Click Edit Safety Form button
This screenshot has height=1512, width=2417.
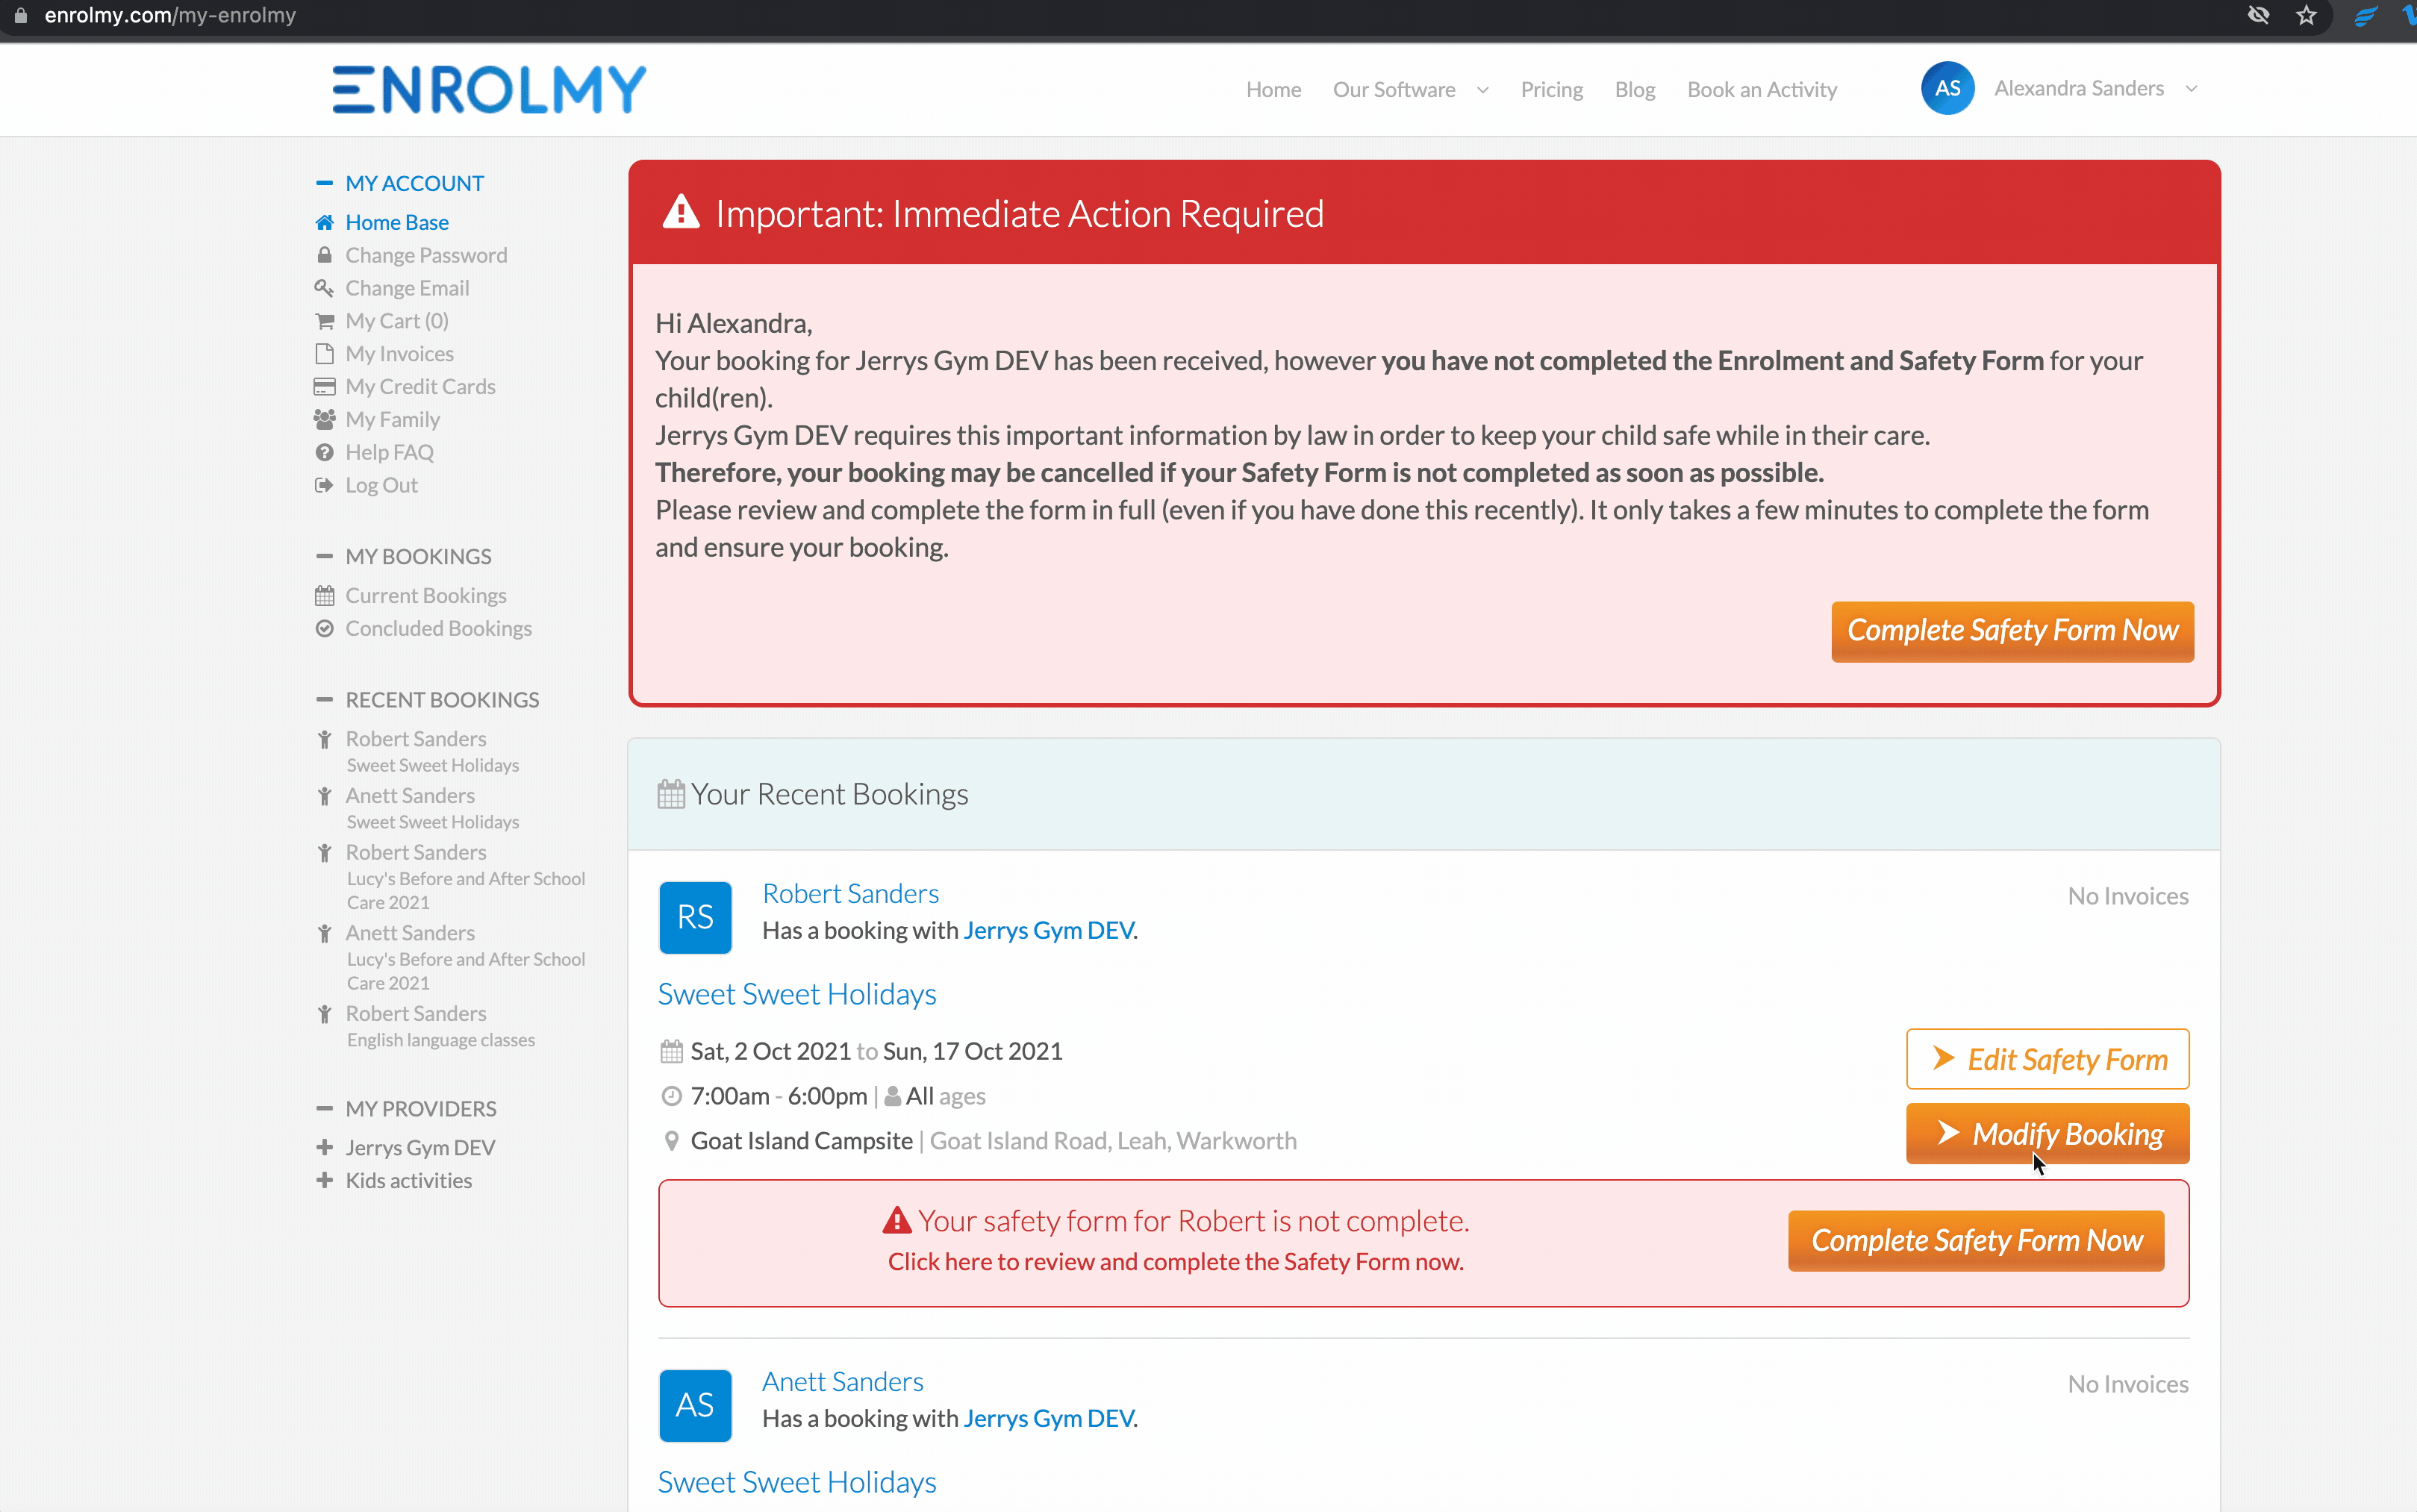point(2047,1059)
